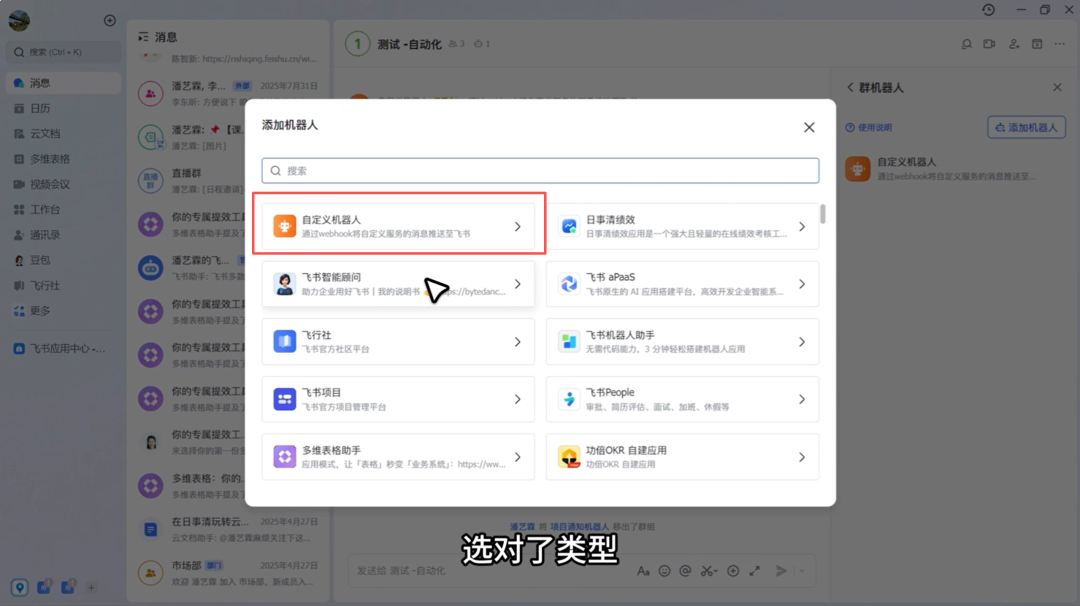Click the chat search icon in header
The width and height of the screenshot is (1080, 606).
(966, 44)
